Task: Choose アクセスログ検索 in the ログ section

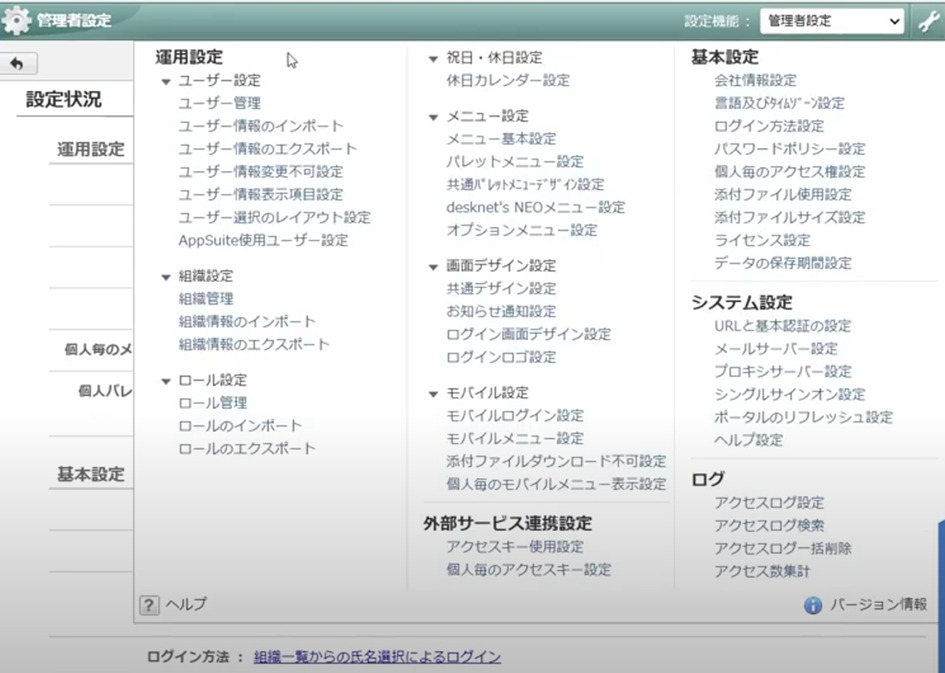Action: pos(769,525)
